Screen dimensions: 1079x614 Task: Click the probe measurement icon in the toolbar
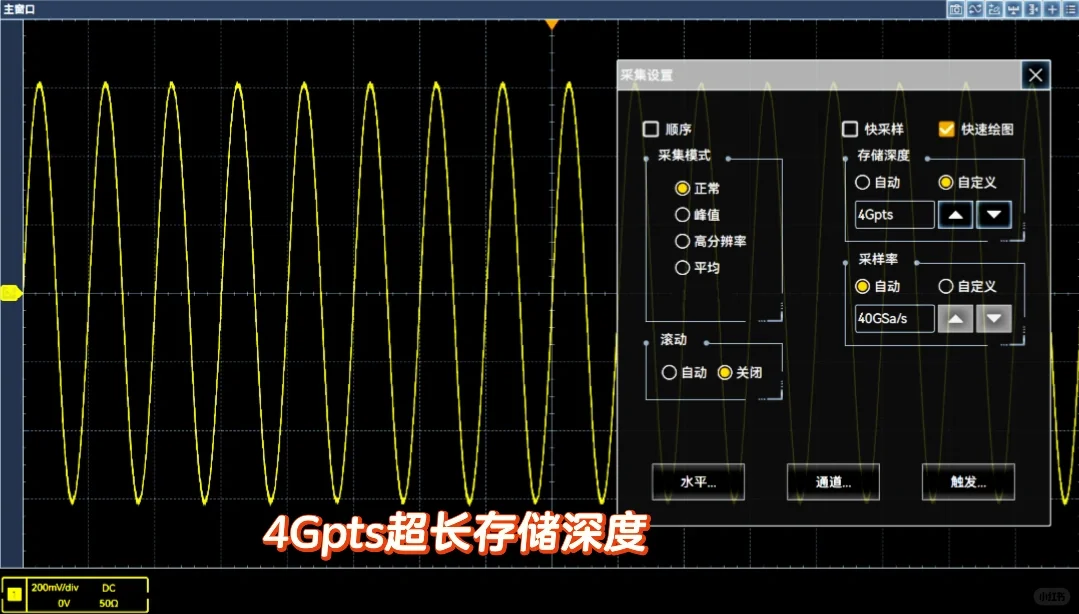click(x=1012, y=9)
